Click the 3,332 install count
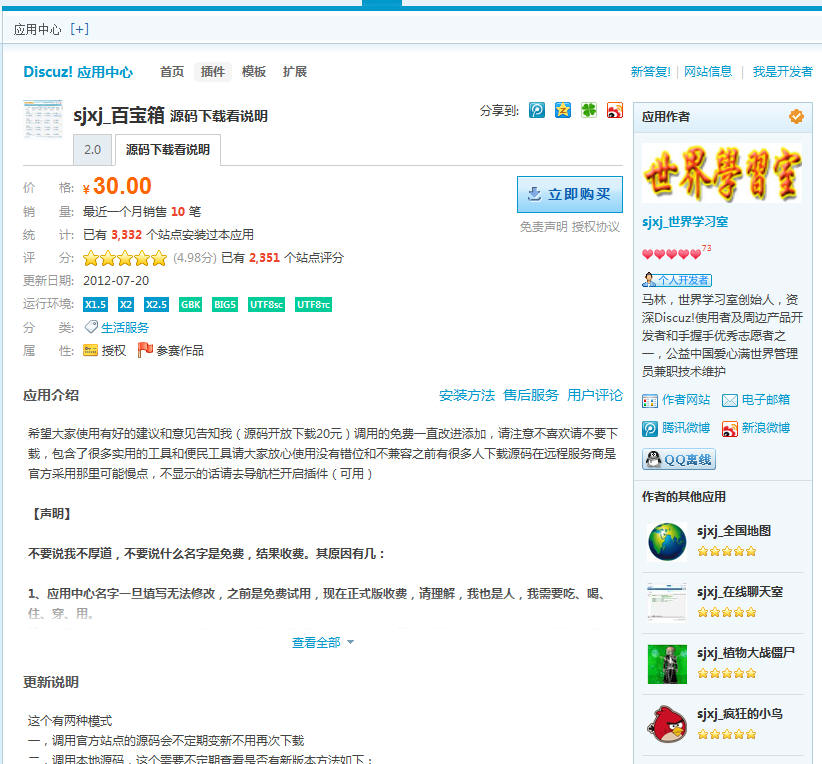The height and width of the screenshot is (764, 822). 126,234
